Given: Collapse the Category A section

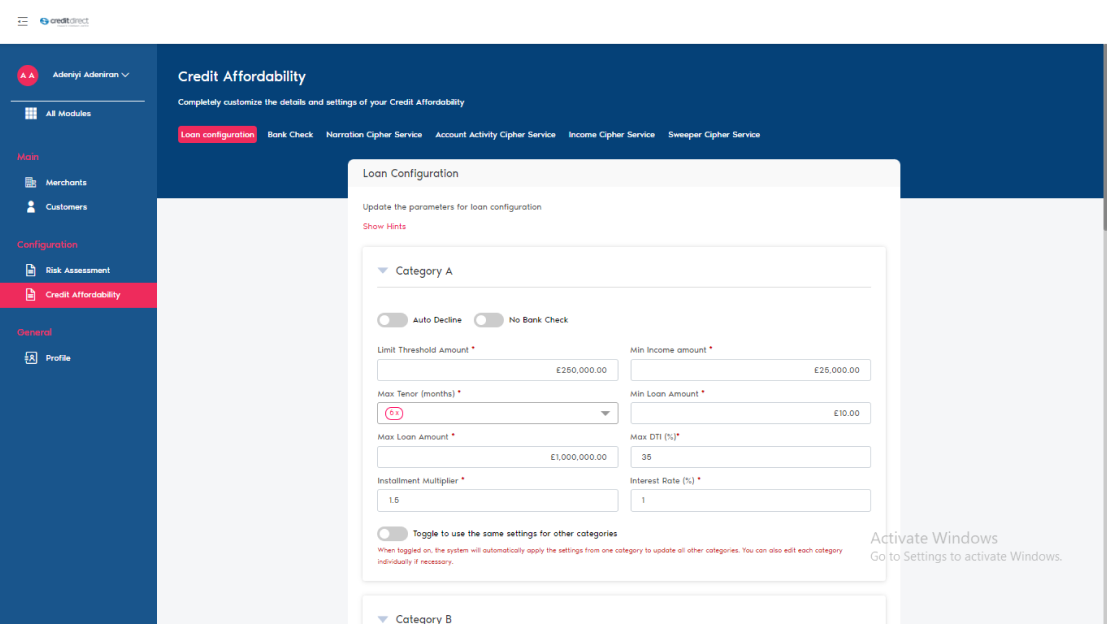Looking at the screenshot, I should click(382, 270).
